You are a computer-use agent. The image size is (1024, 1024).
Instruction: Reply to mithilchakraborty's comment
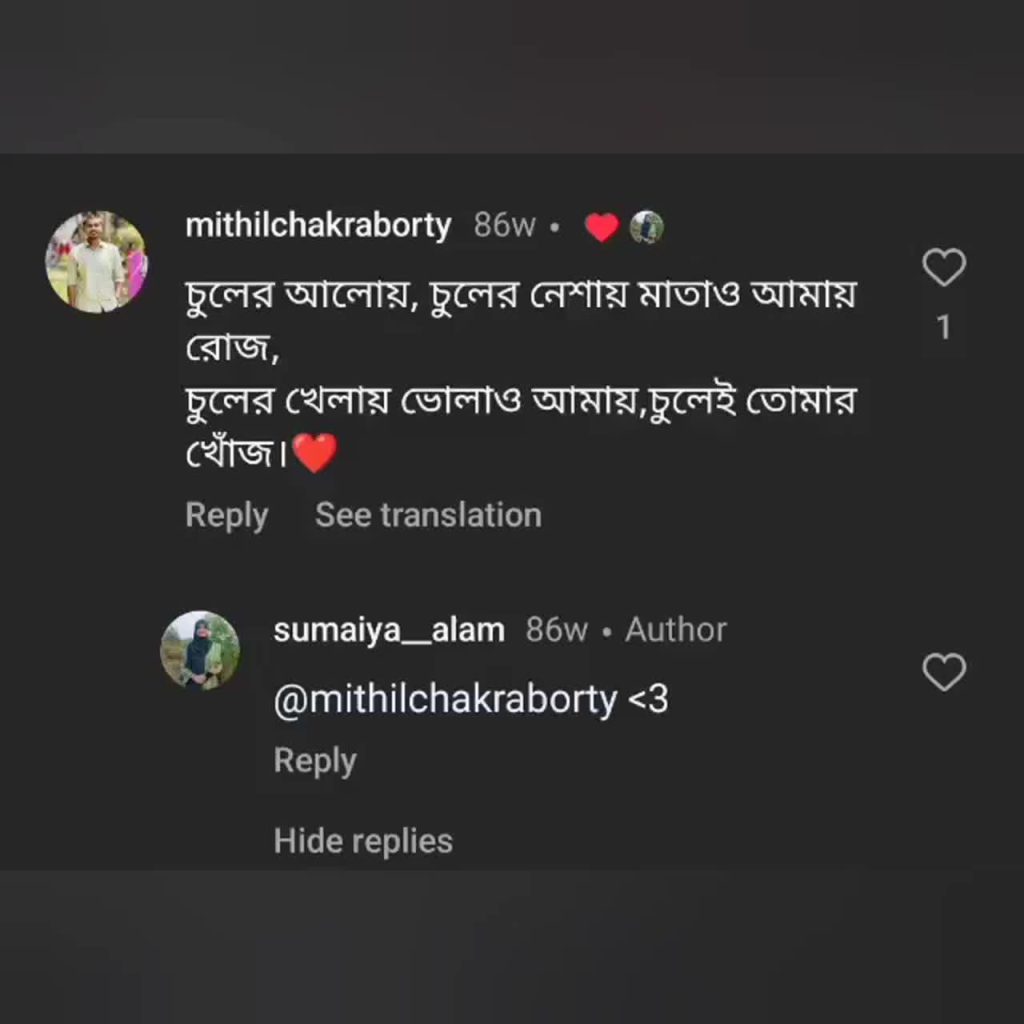[x=227, y=516]
